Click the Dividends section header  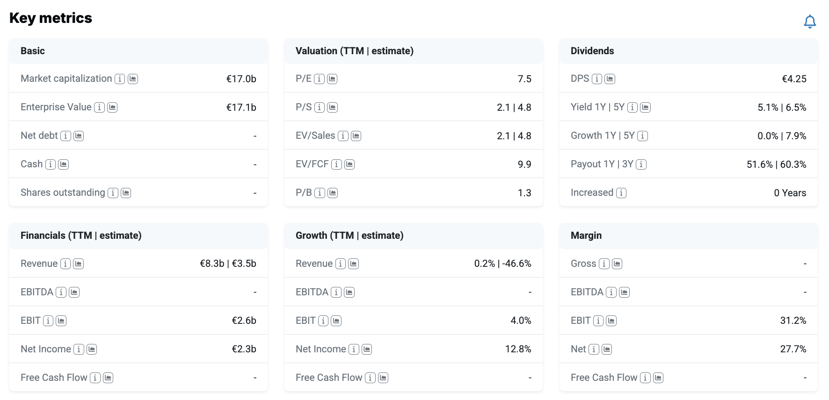(x=688, y=51)
